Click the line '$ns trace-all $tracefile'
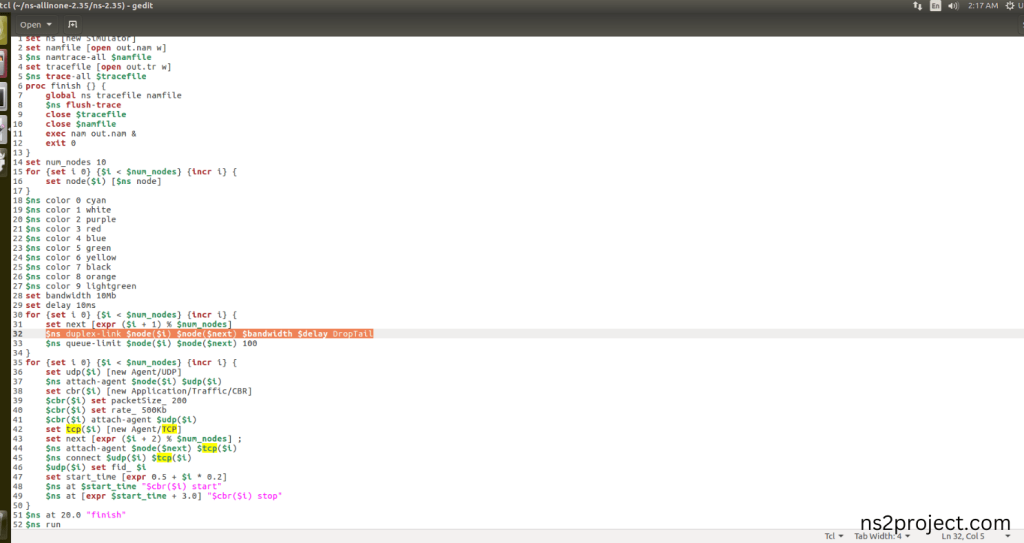Screen dimensions: 1024x543 click(x=86, y=76)
